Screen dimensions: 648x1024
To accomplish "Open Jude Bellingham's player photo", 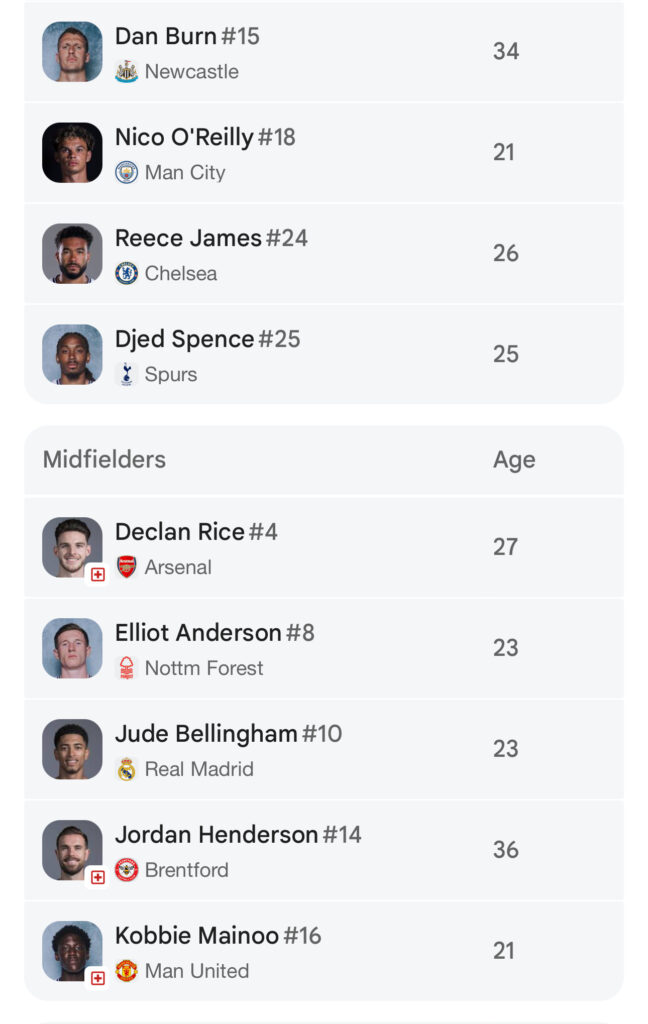I will point(73,749).
